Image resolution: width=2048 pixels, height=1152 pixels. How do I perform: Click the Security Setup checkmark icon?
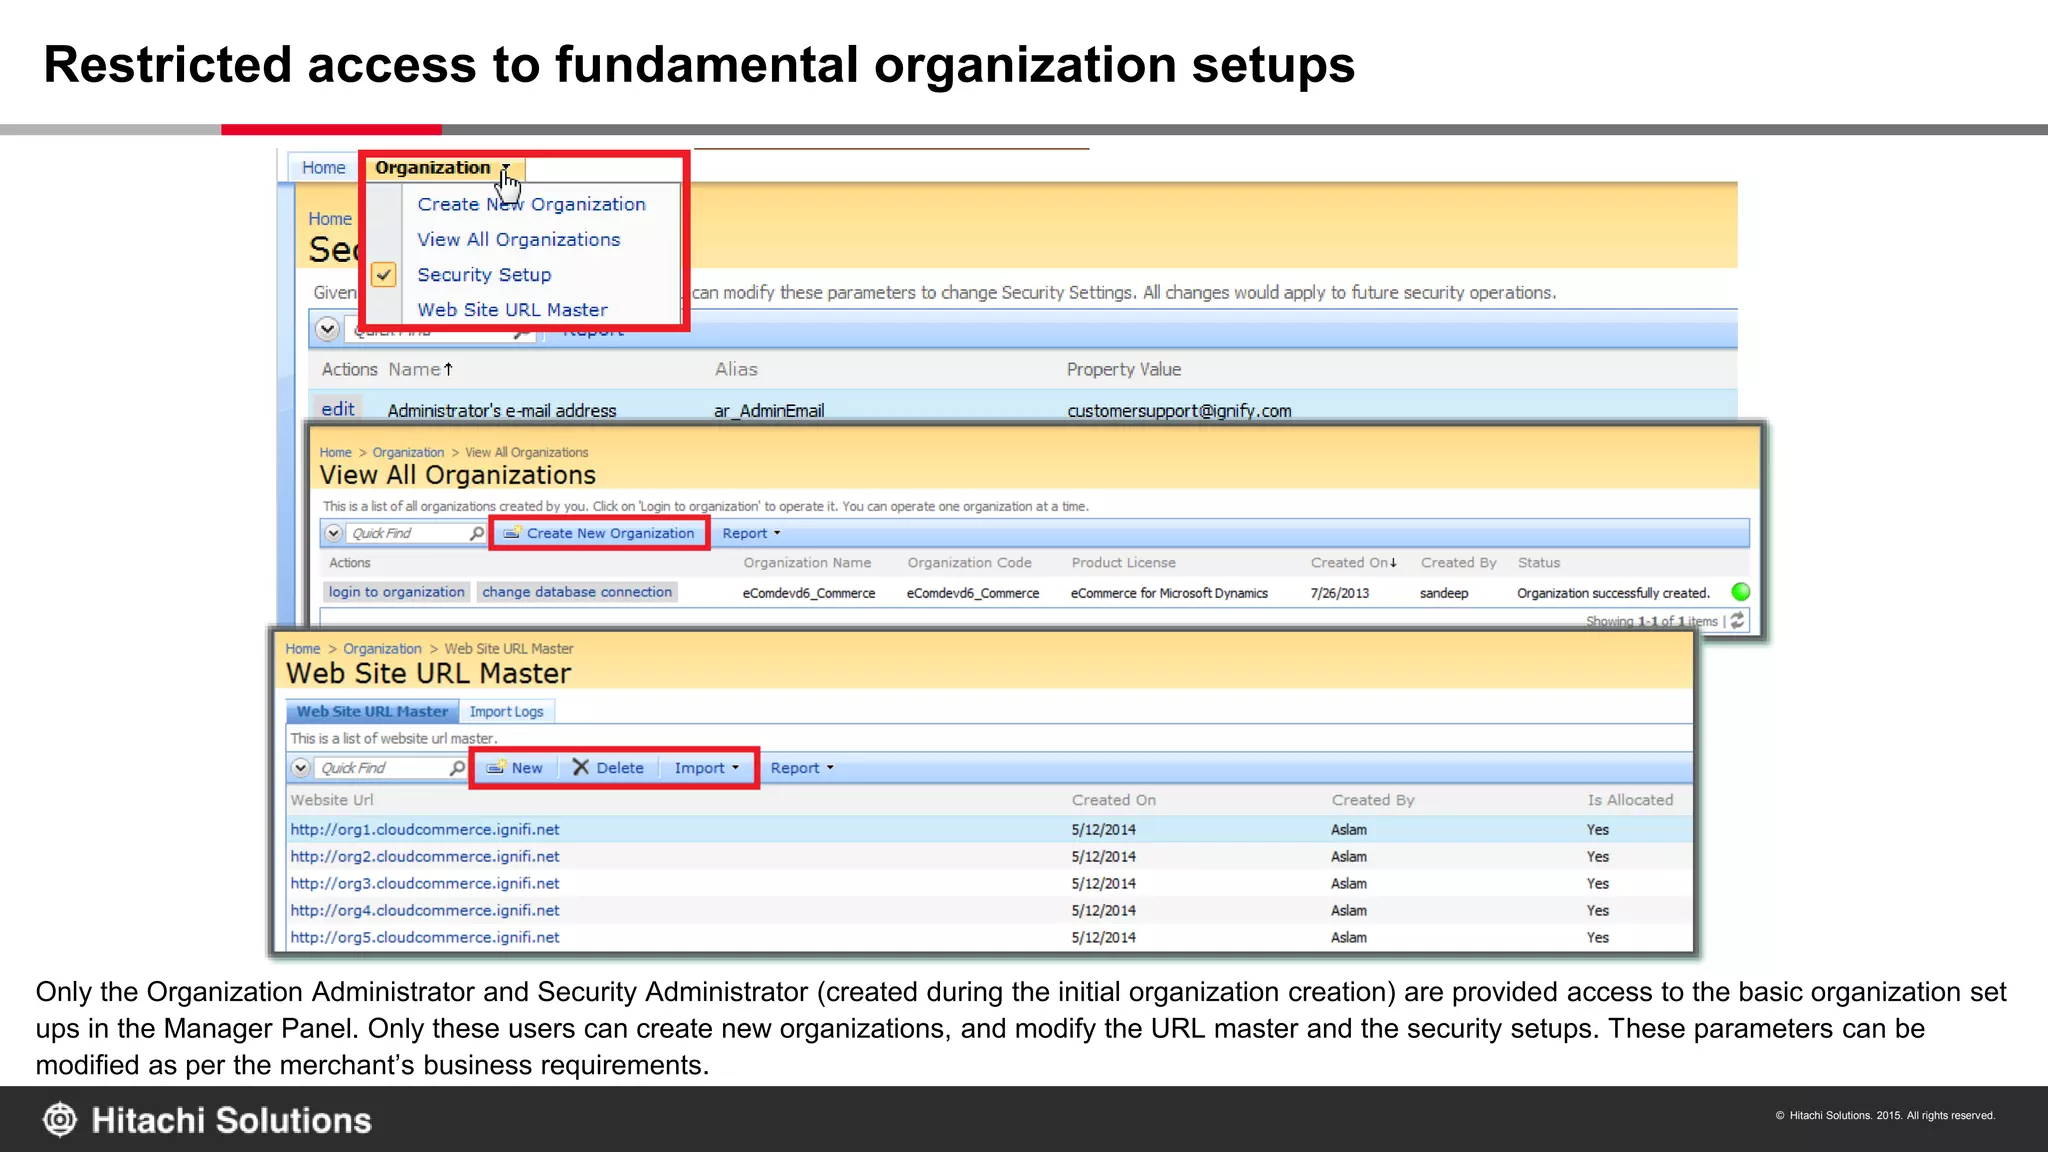[383, 275]
